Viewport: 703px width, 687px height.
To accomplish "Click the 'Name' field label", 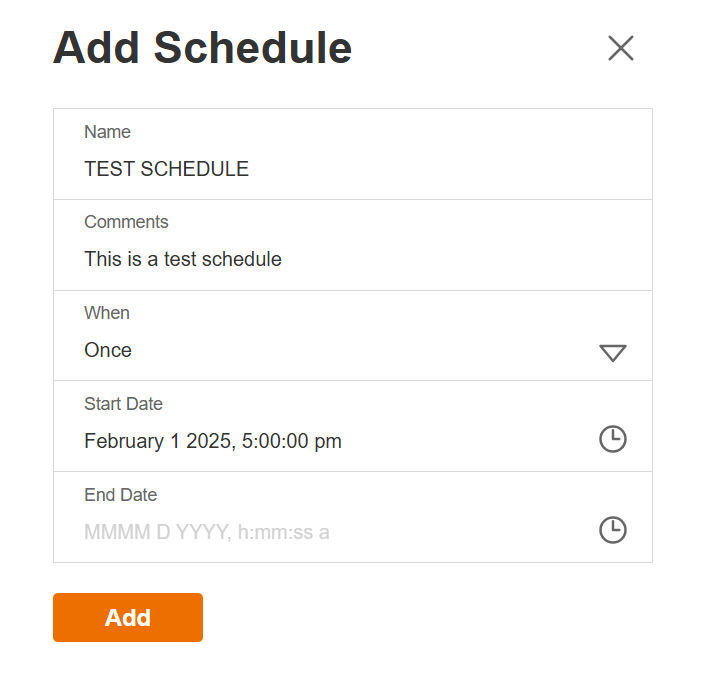I will coord(107,132).
